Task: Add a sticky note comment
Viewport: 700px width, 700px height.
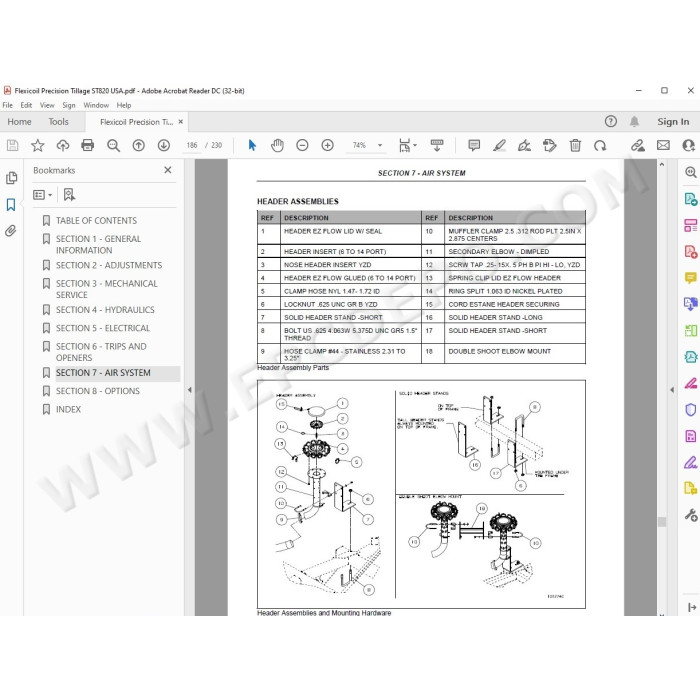Action: pos(474,146)
